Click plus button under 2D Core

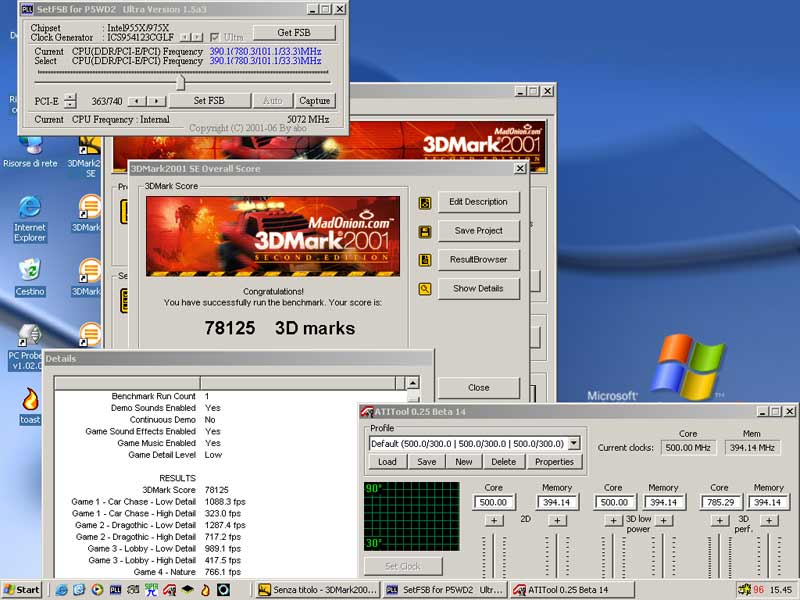pyautogui.click(x=494, y=520)
